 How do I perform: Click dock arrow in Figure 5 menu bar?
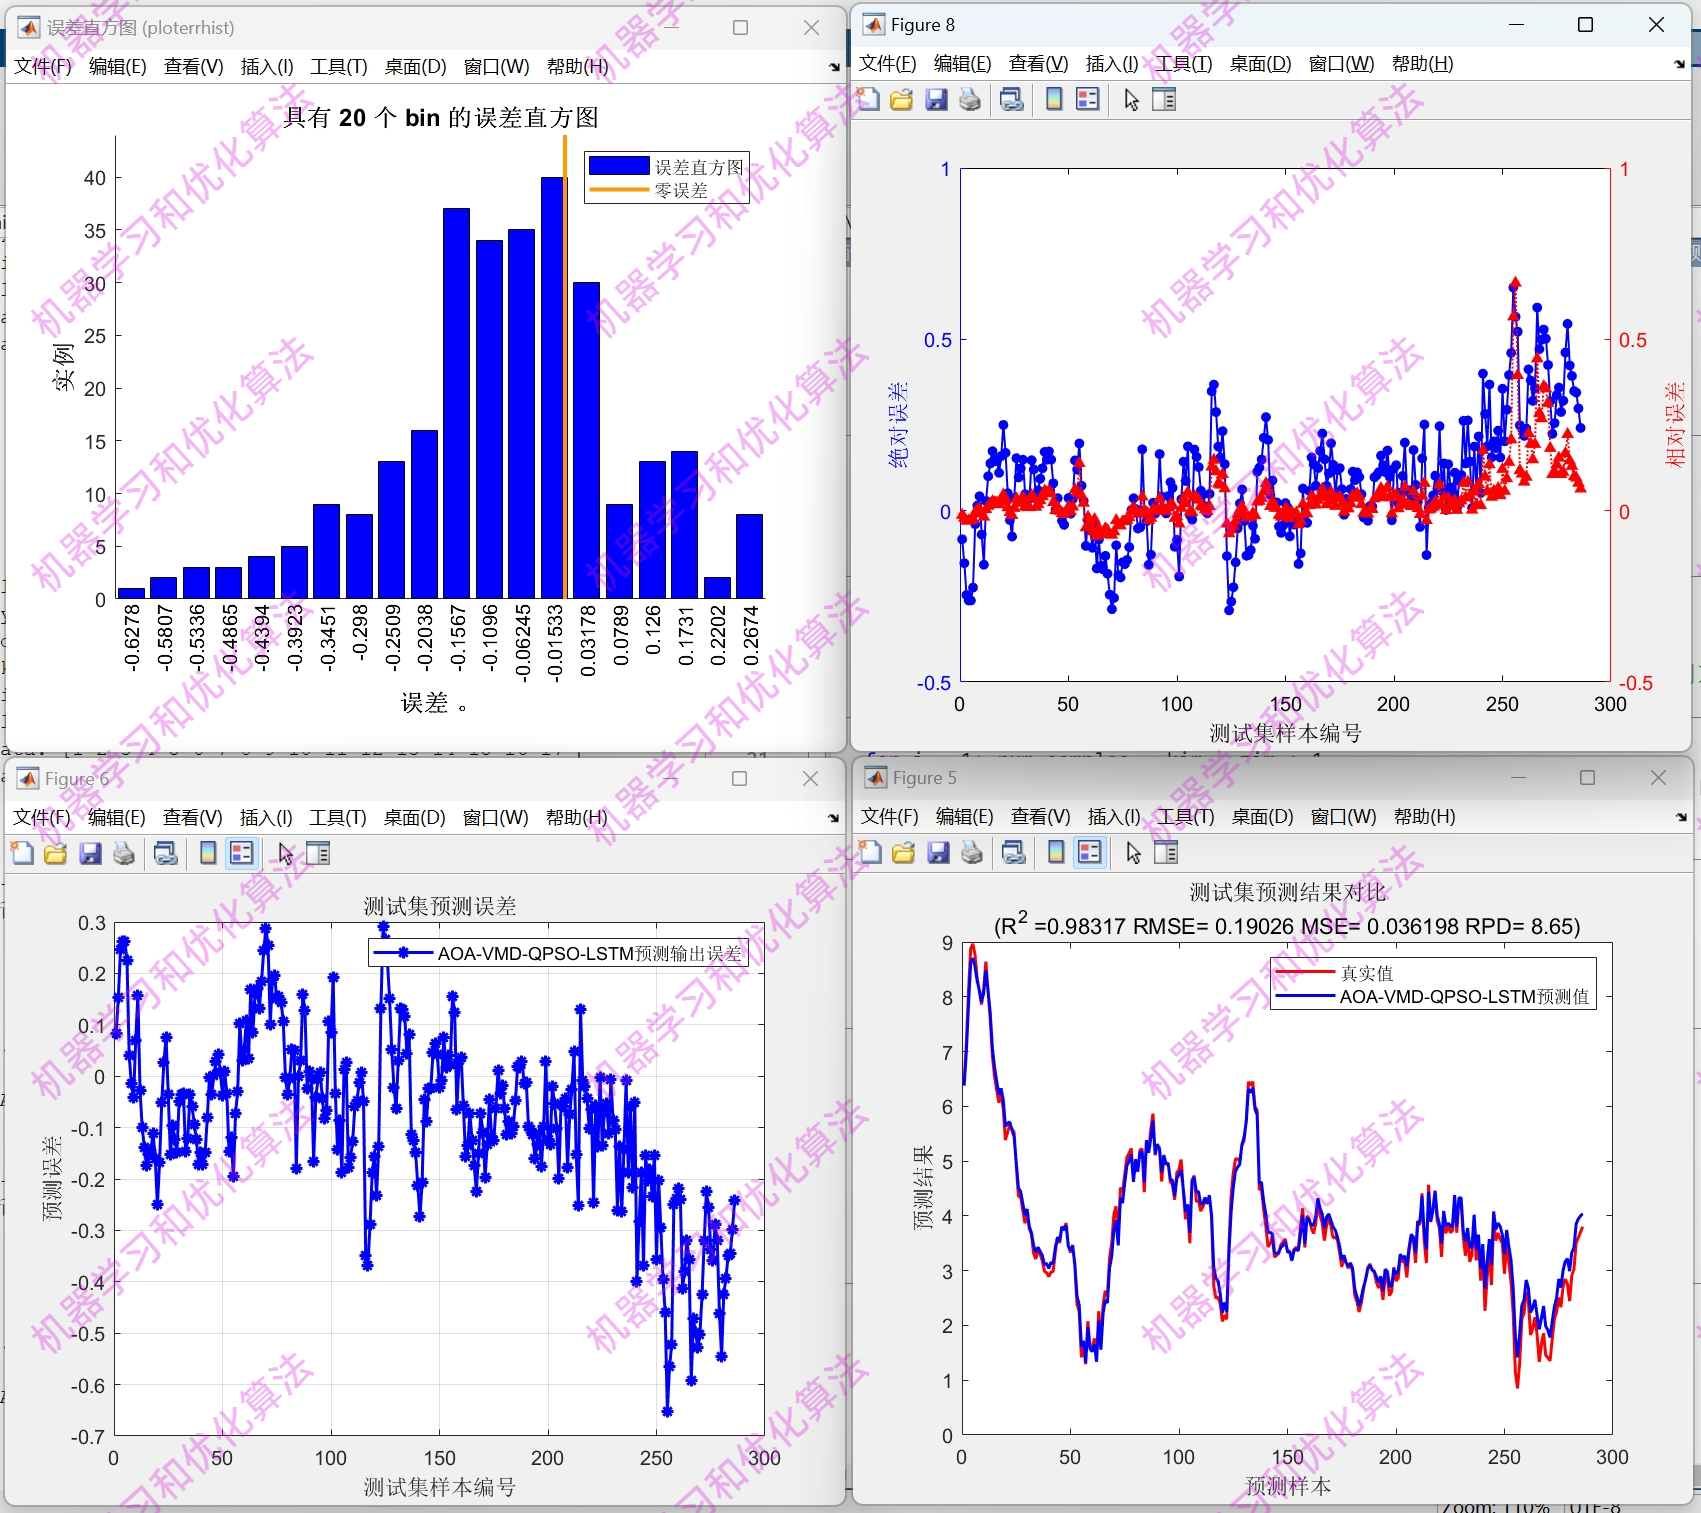point(1681,817)
